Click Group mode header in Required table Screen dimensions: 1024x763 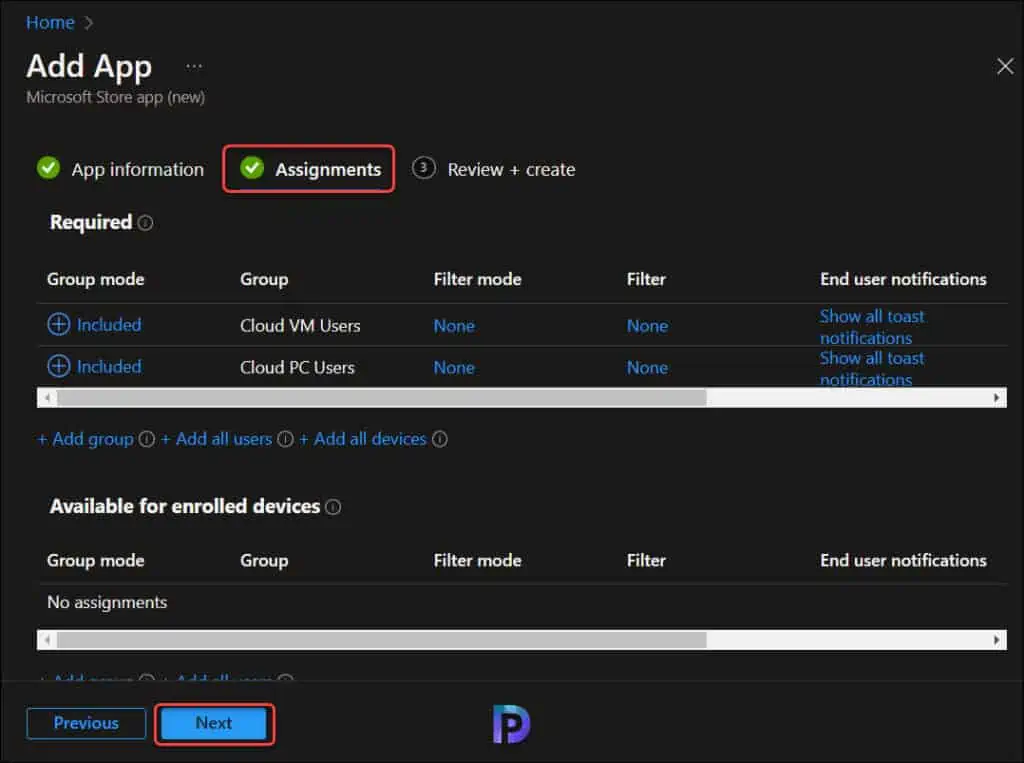[x=95, y=279]
